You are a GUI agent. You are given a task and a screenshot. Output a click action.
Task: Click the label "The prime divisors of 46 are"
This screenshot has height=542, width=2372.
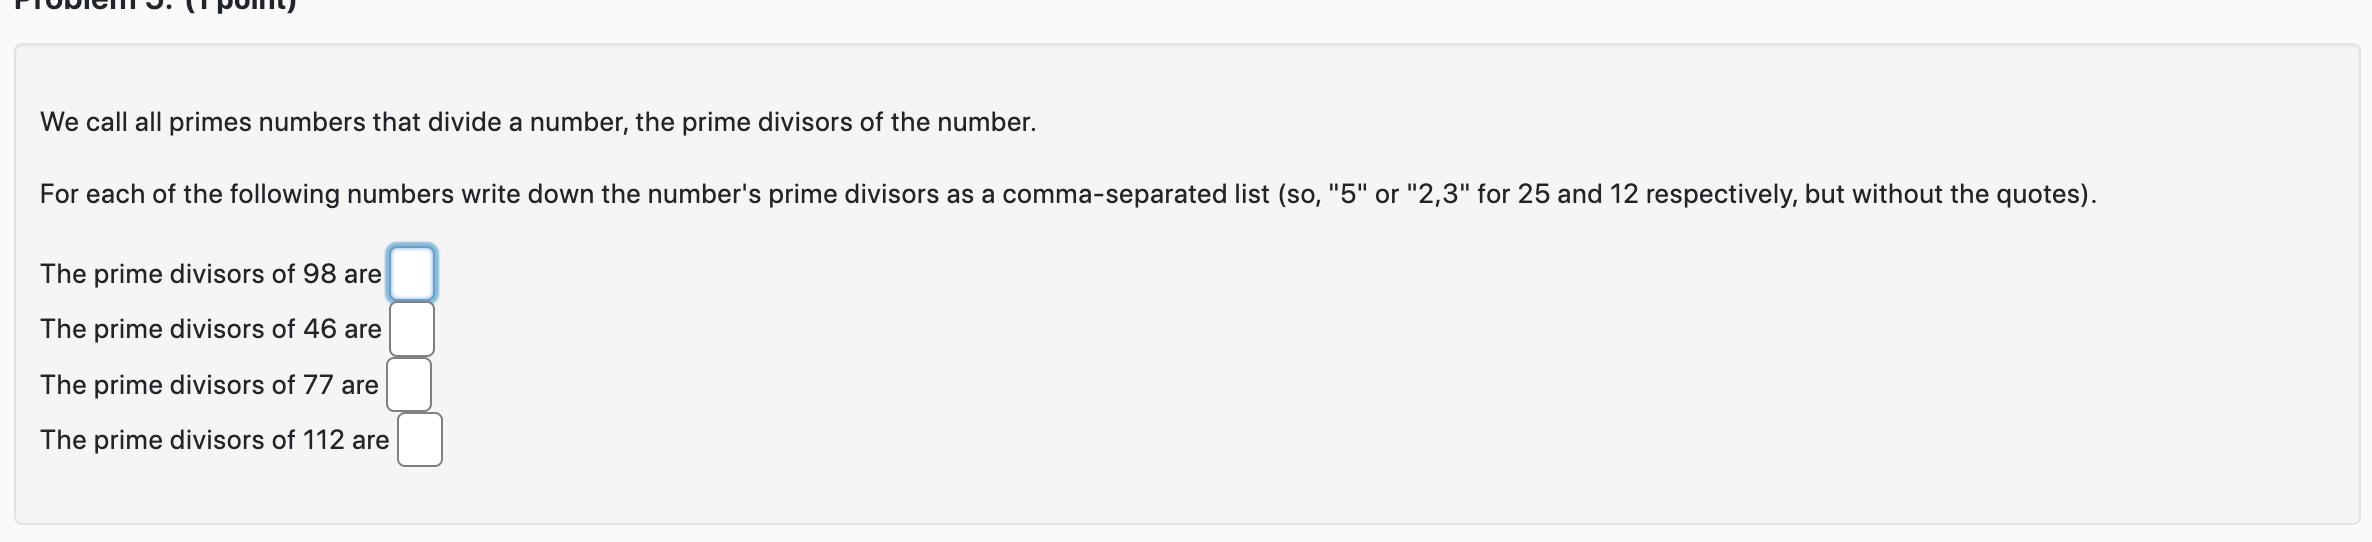click(211, 329)
